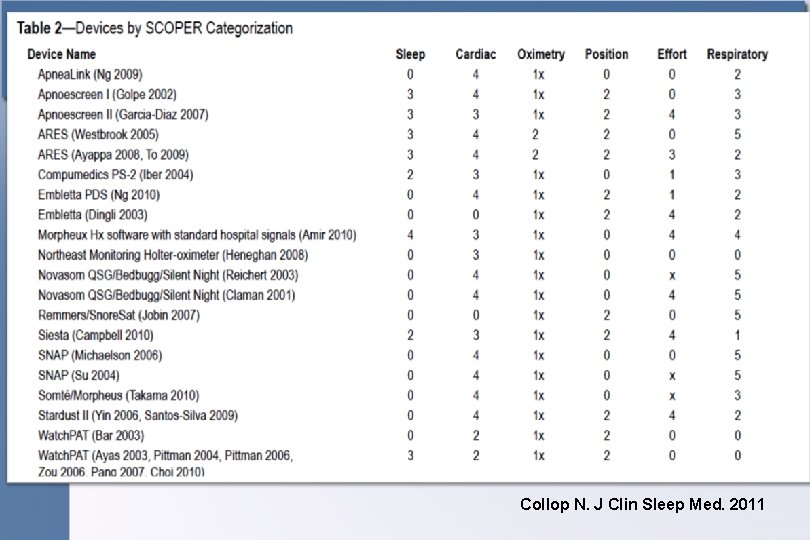
Task: Select 'WatchPAT (Bar 2003)' device name
Action: tap(91, 436)
